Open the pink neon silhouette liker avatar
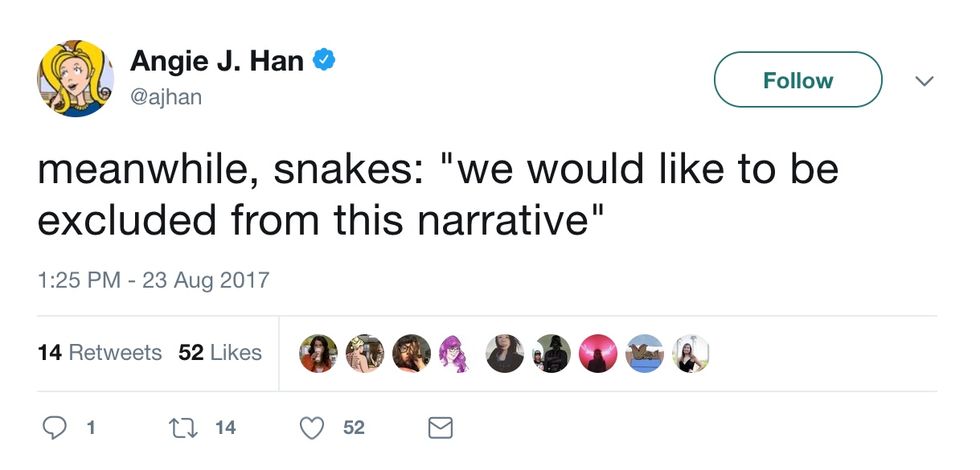The width and height of the screenshot is (980, 470). 598,353
